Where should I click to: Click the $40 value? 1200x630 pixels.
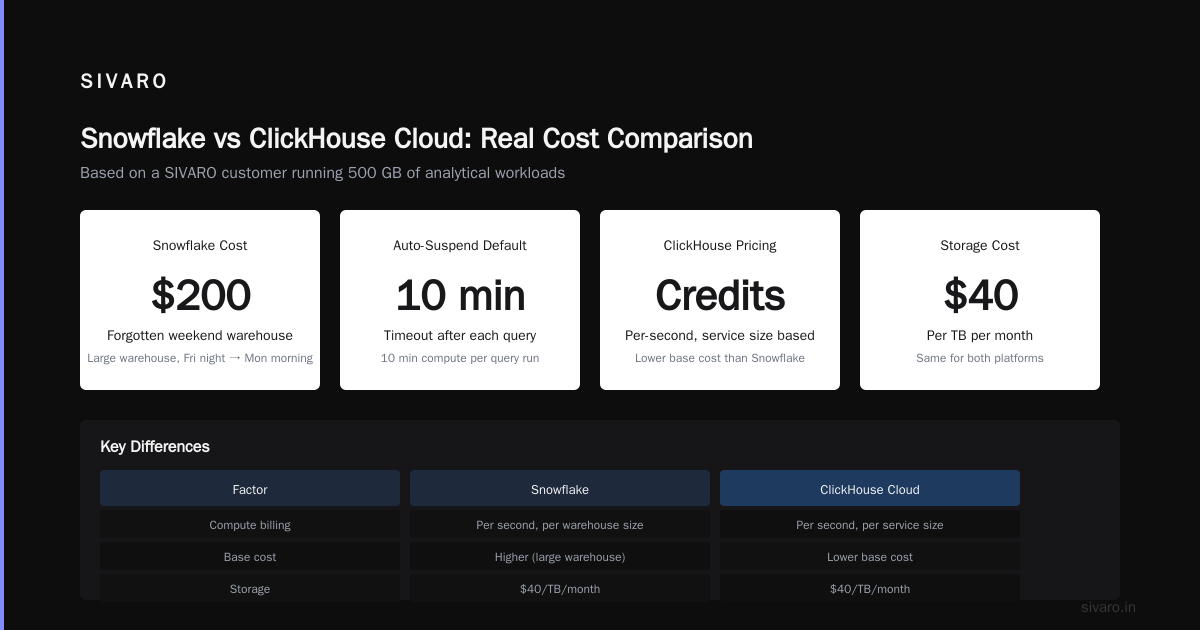980,295
